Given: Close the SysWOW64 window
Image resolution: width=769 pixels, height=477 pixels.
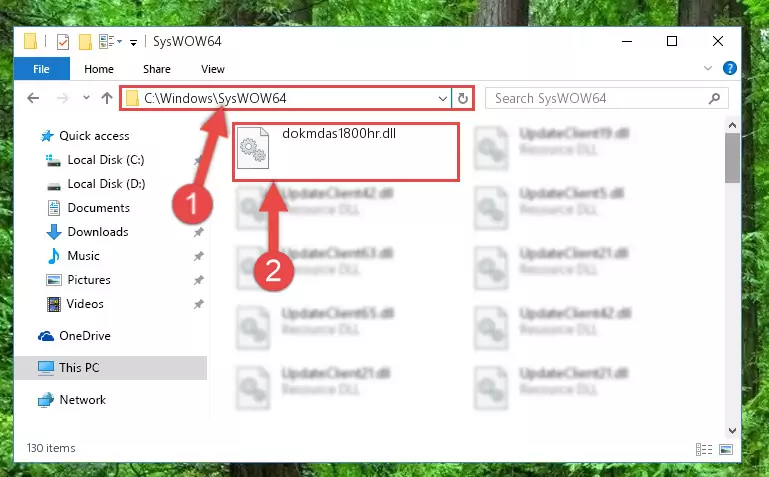Looking at the screenshot, I should point(718,42).
